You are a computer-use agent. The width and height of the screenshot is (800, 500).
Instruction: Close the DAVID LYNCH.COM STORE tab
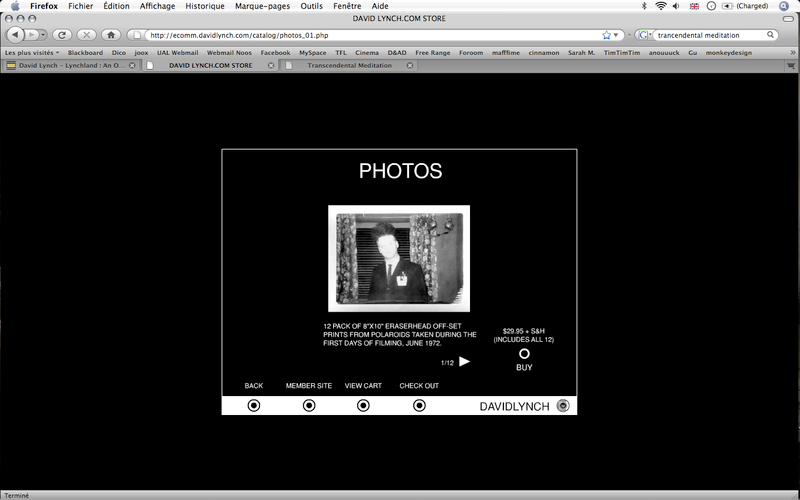[271, 65]
